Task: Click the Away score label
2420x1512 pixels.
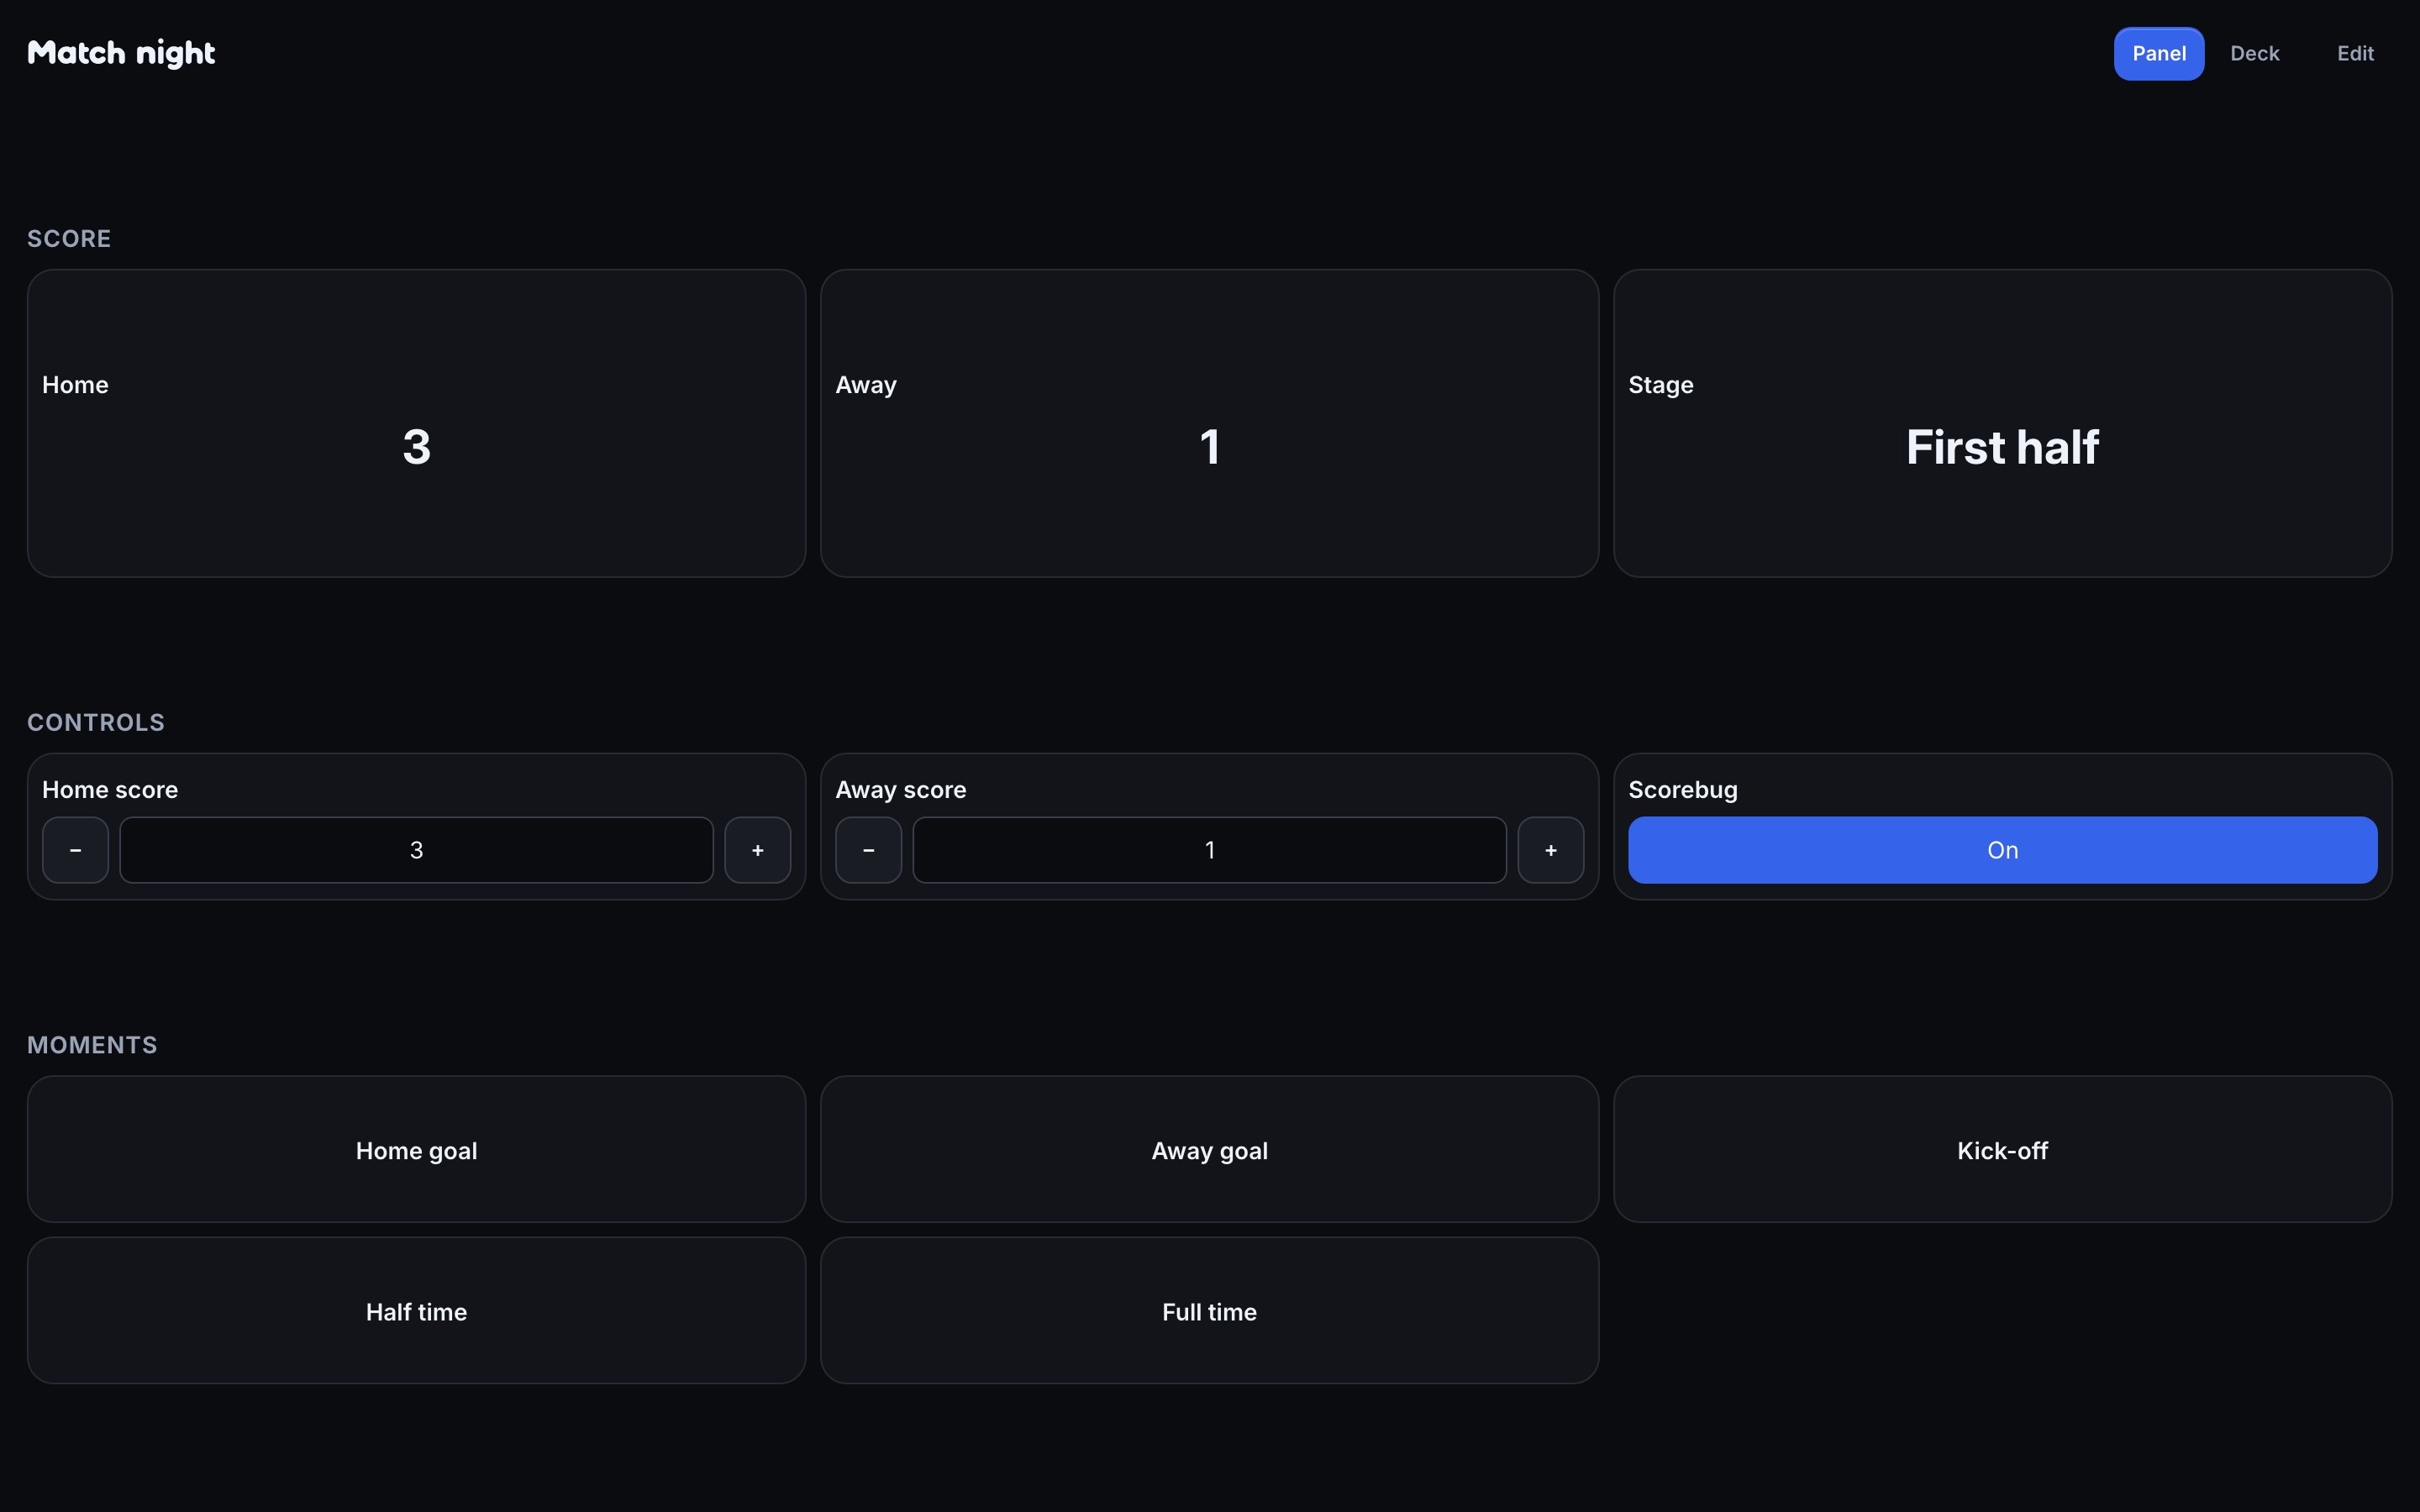Action: tap(901, 790)
